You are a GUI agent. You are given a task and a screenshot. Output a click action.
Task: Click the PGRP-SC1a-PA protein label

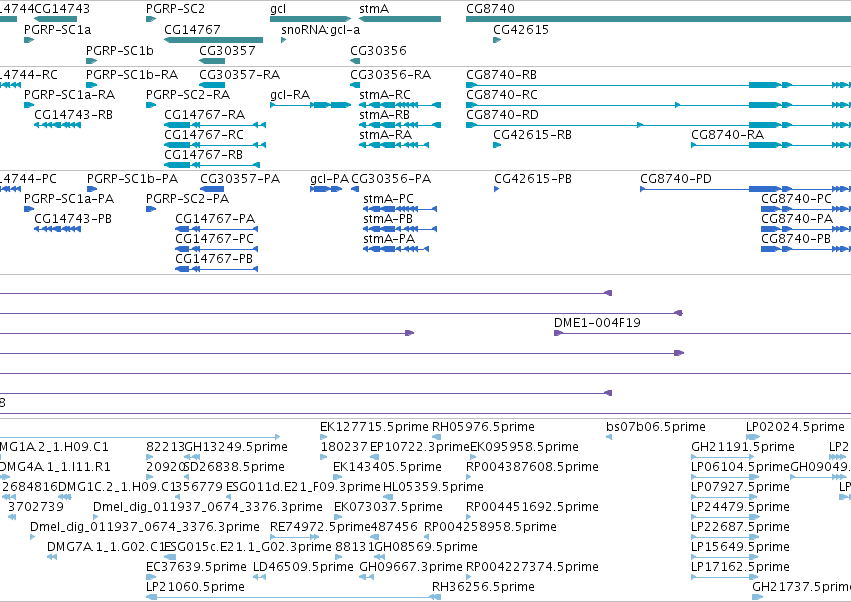[69, 199]
